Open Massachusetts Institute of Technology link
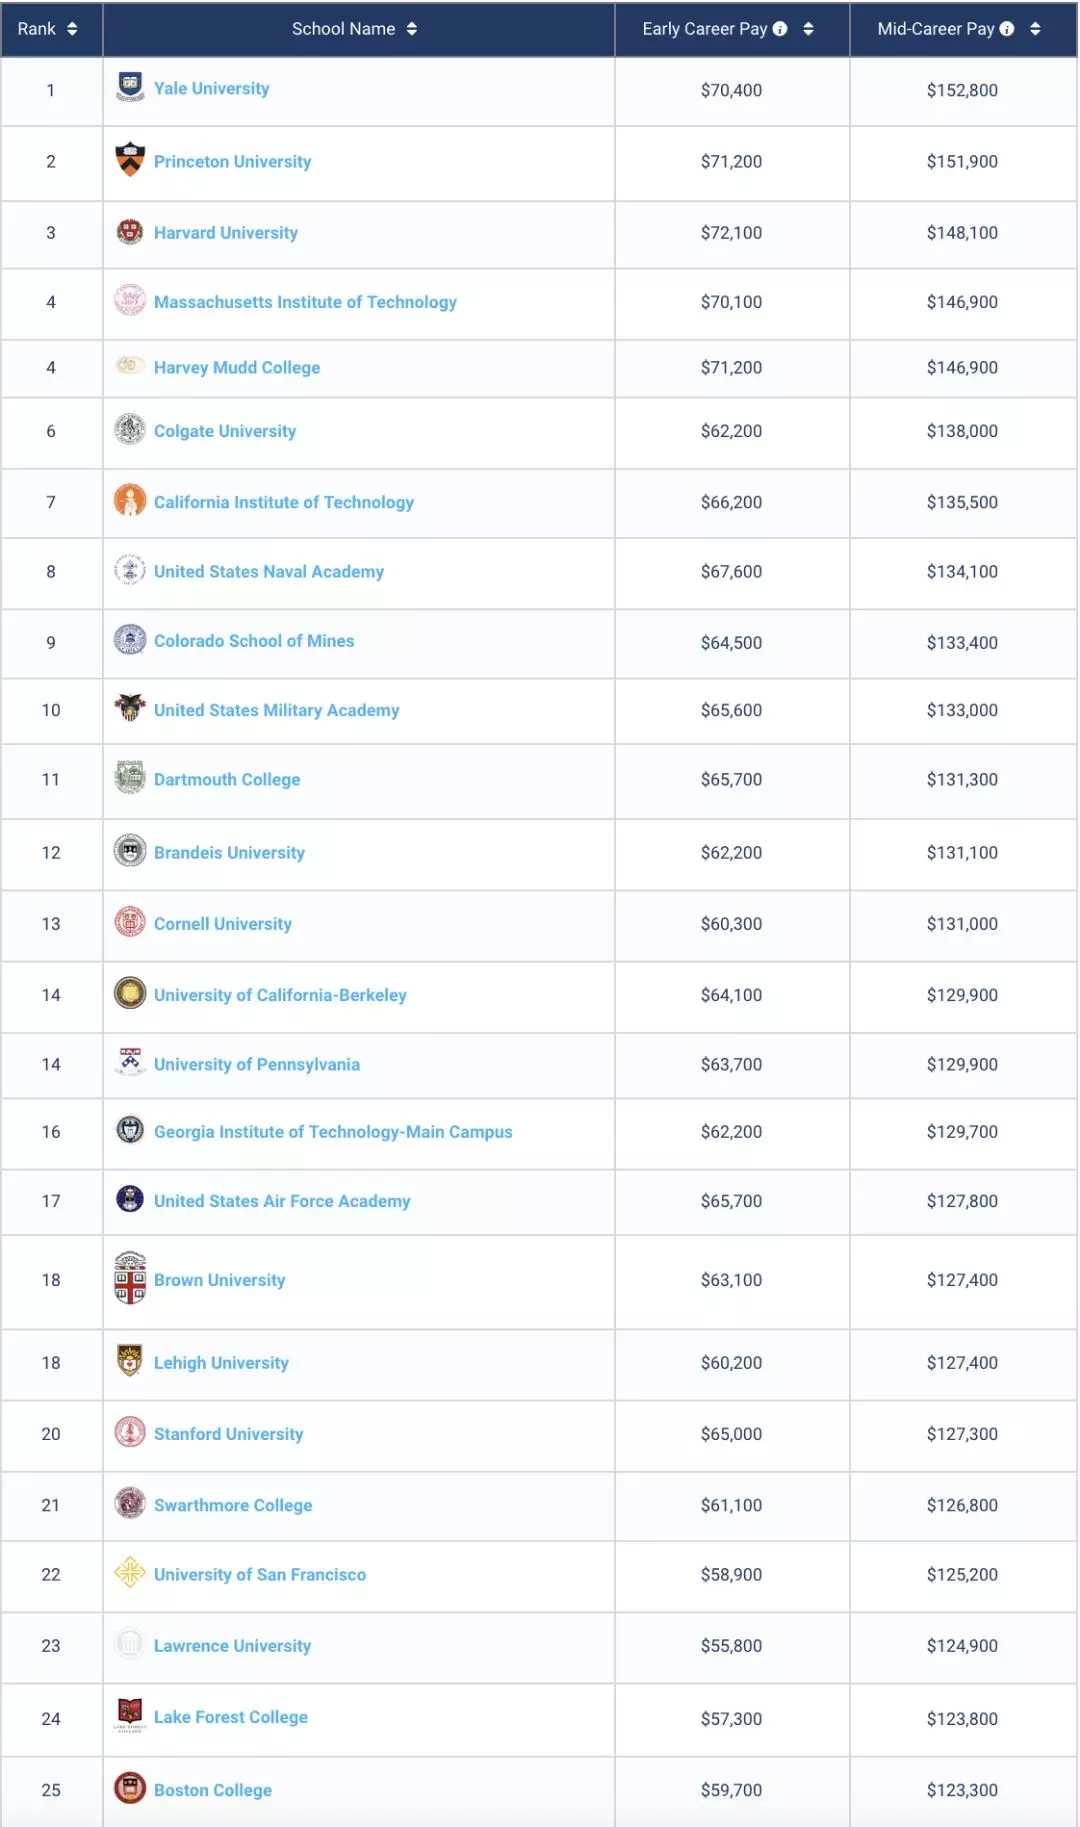The image size is (1080, 1827). pyautogui.click(x=305, y=302)
